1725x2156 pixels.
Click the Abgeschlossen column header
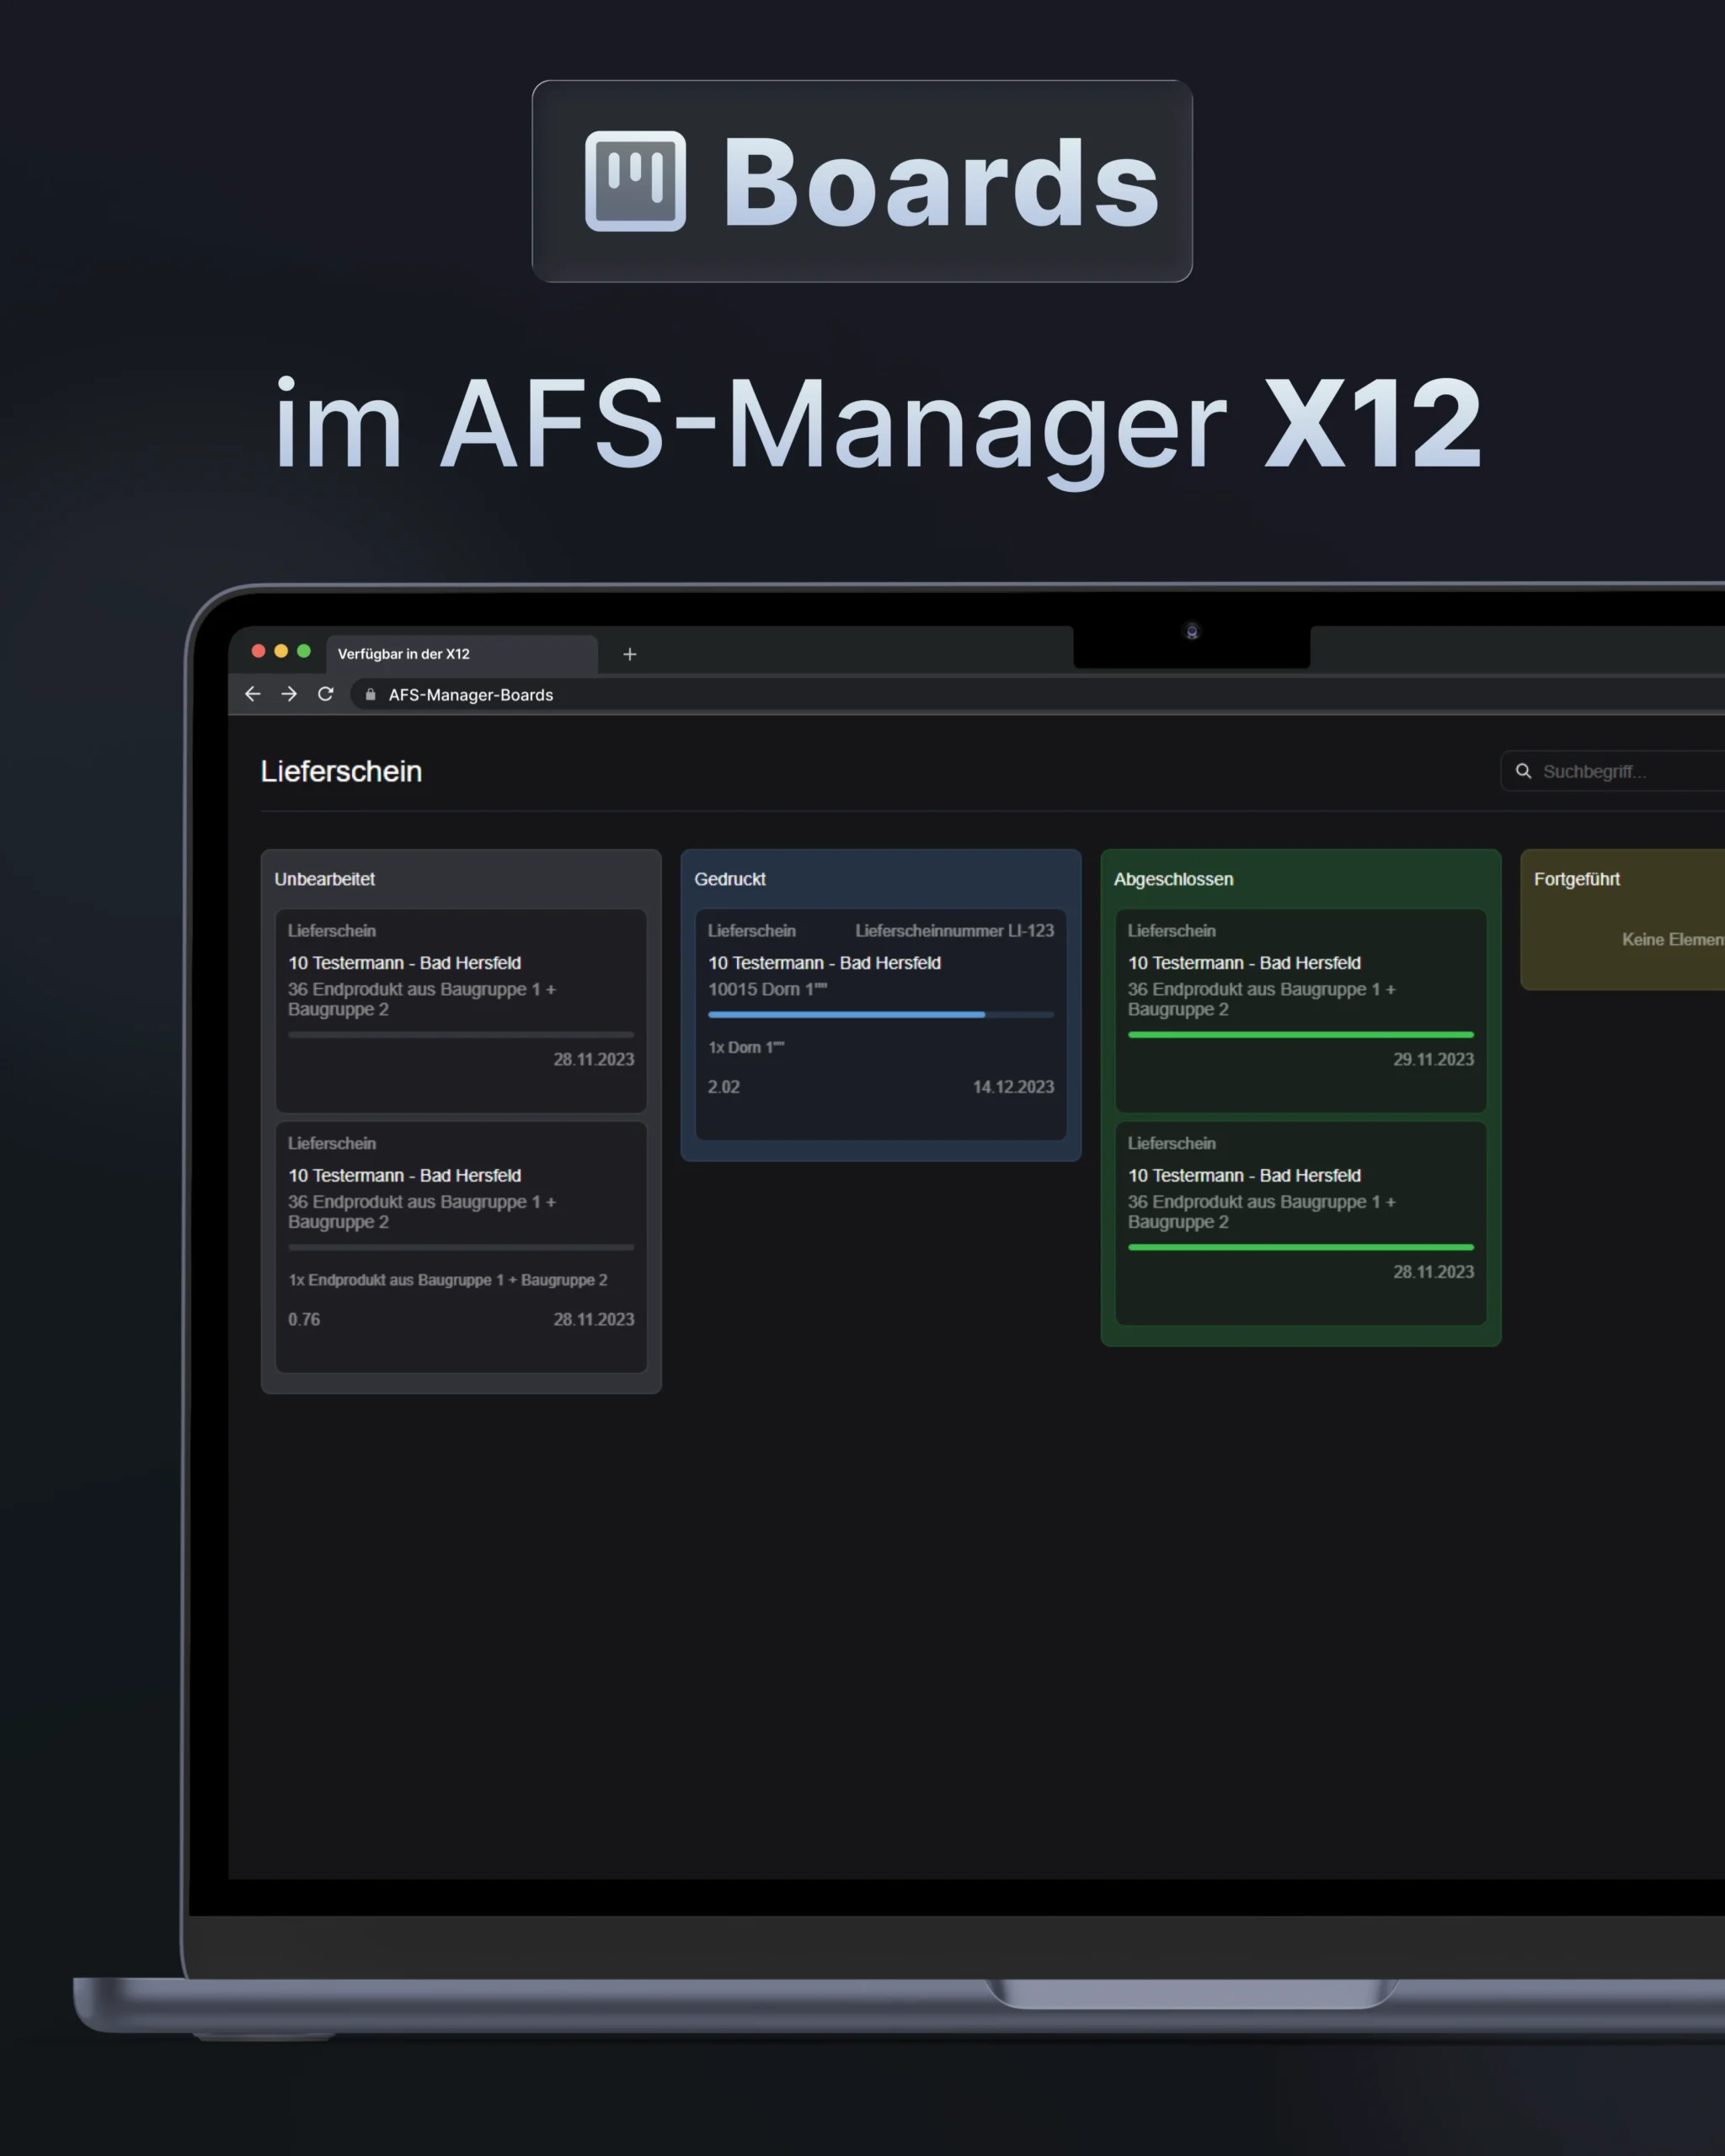coord(1173,879)
